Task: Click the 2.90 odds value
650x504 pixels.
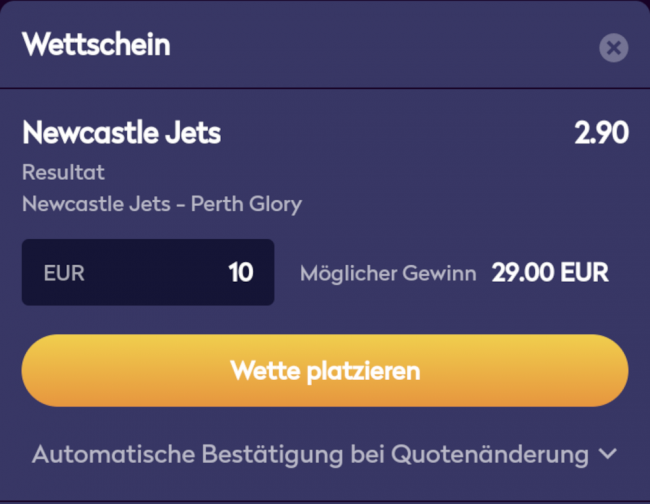Action: pos(601,132)
